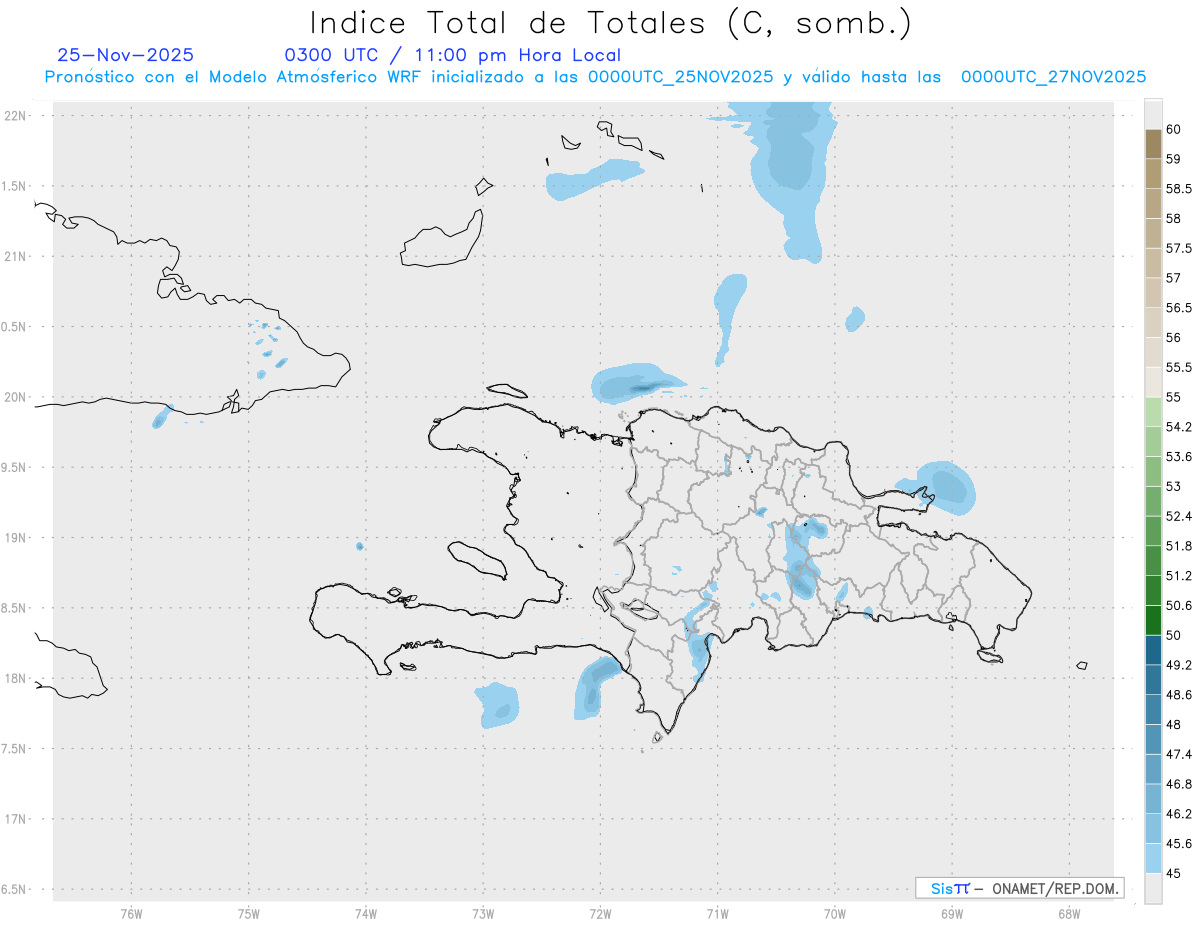Pick the dark green swatch between 50 and 50.6
1200x927 pixels.
(x=1153, y=621)
